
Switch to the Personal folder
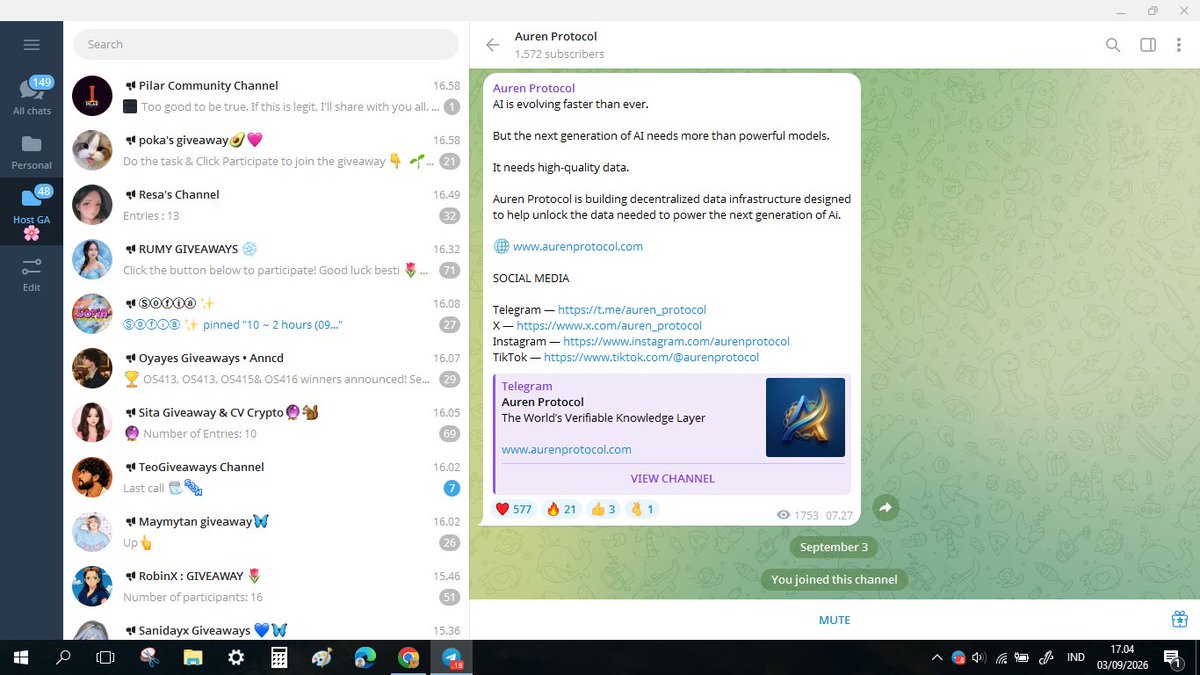[x=32, y=151]
